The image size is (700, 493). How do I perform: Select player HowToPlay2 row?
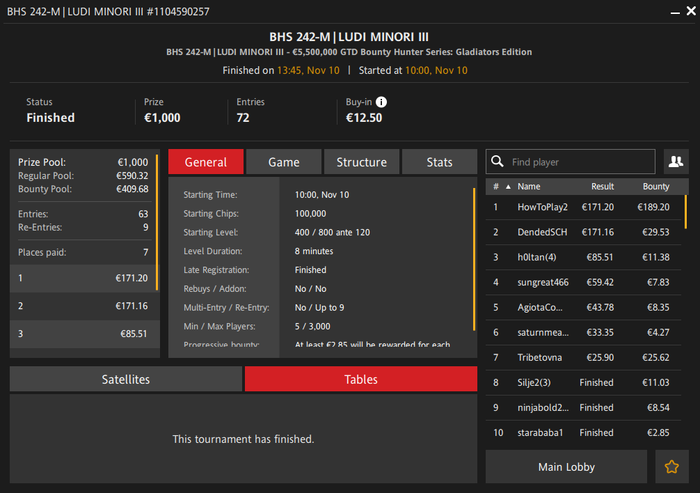[583, 207]
